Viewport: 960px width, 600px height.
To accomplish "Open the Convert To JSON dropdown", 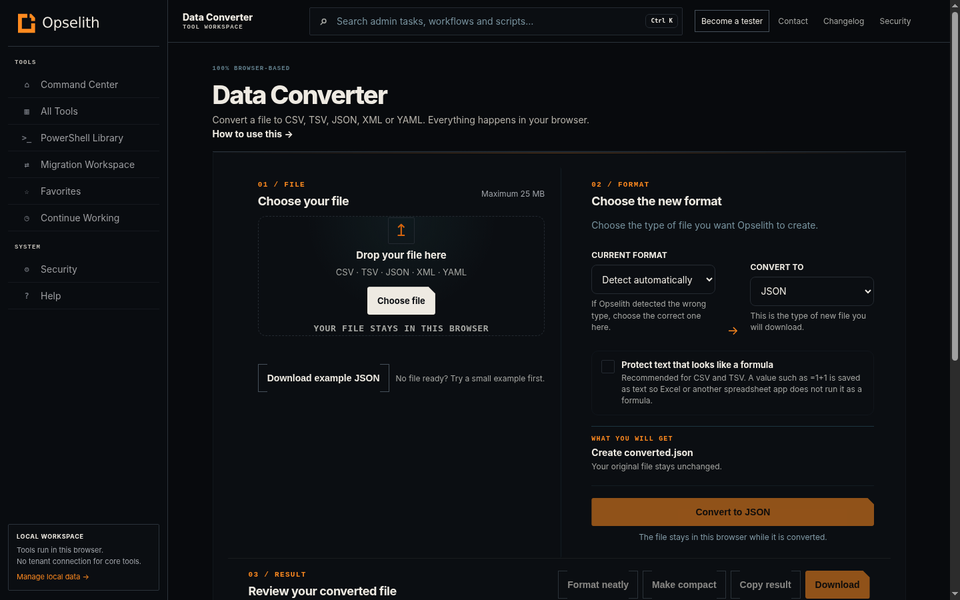I will click(x=811, y=291).
